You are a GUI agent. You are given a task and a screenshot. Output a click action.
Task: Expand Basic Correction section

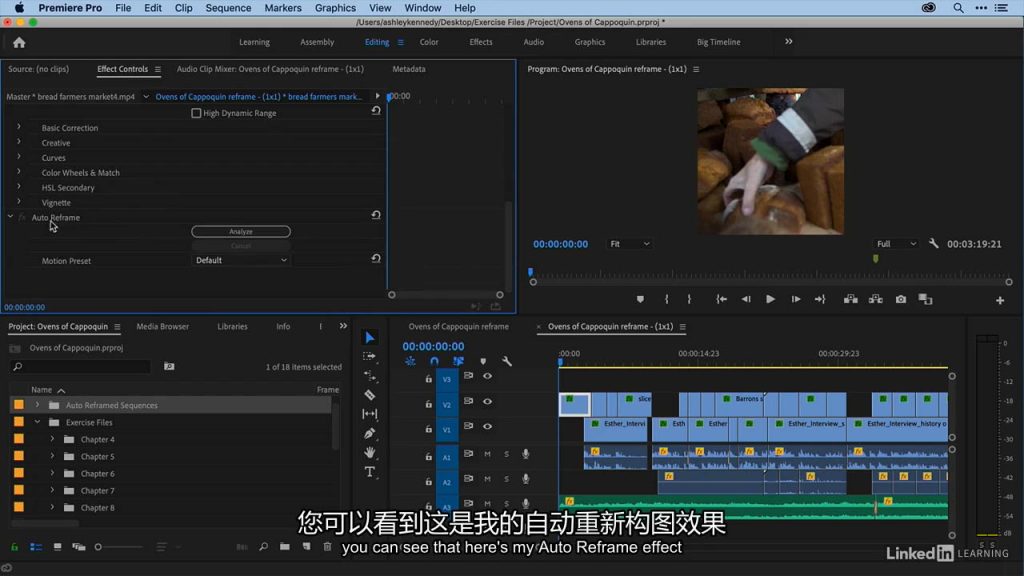coord(19,127)
